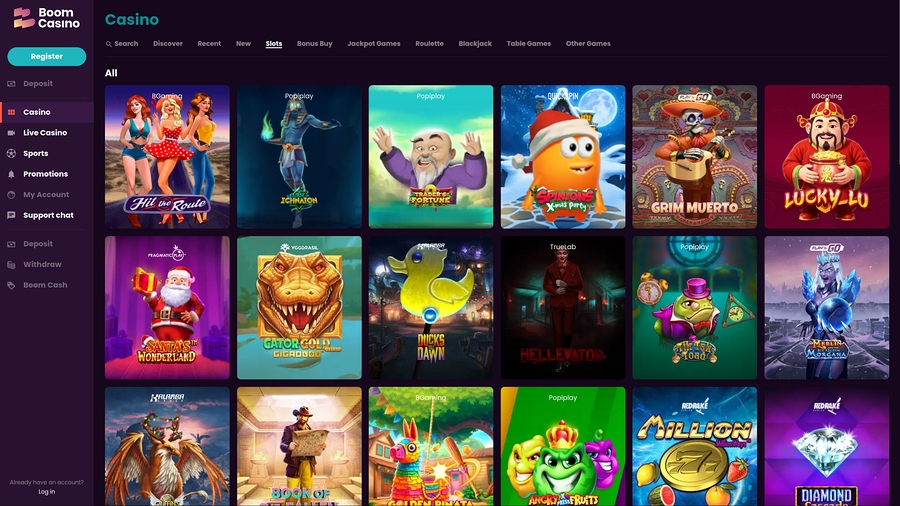The height and width of the screenshot is (506, 900).
Task: Open the Roulette category tab
Action: [x=429, y=44]
